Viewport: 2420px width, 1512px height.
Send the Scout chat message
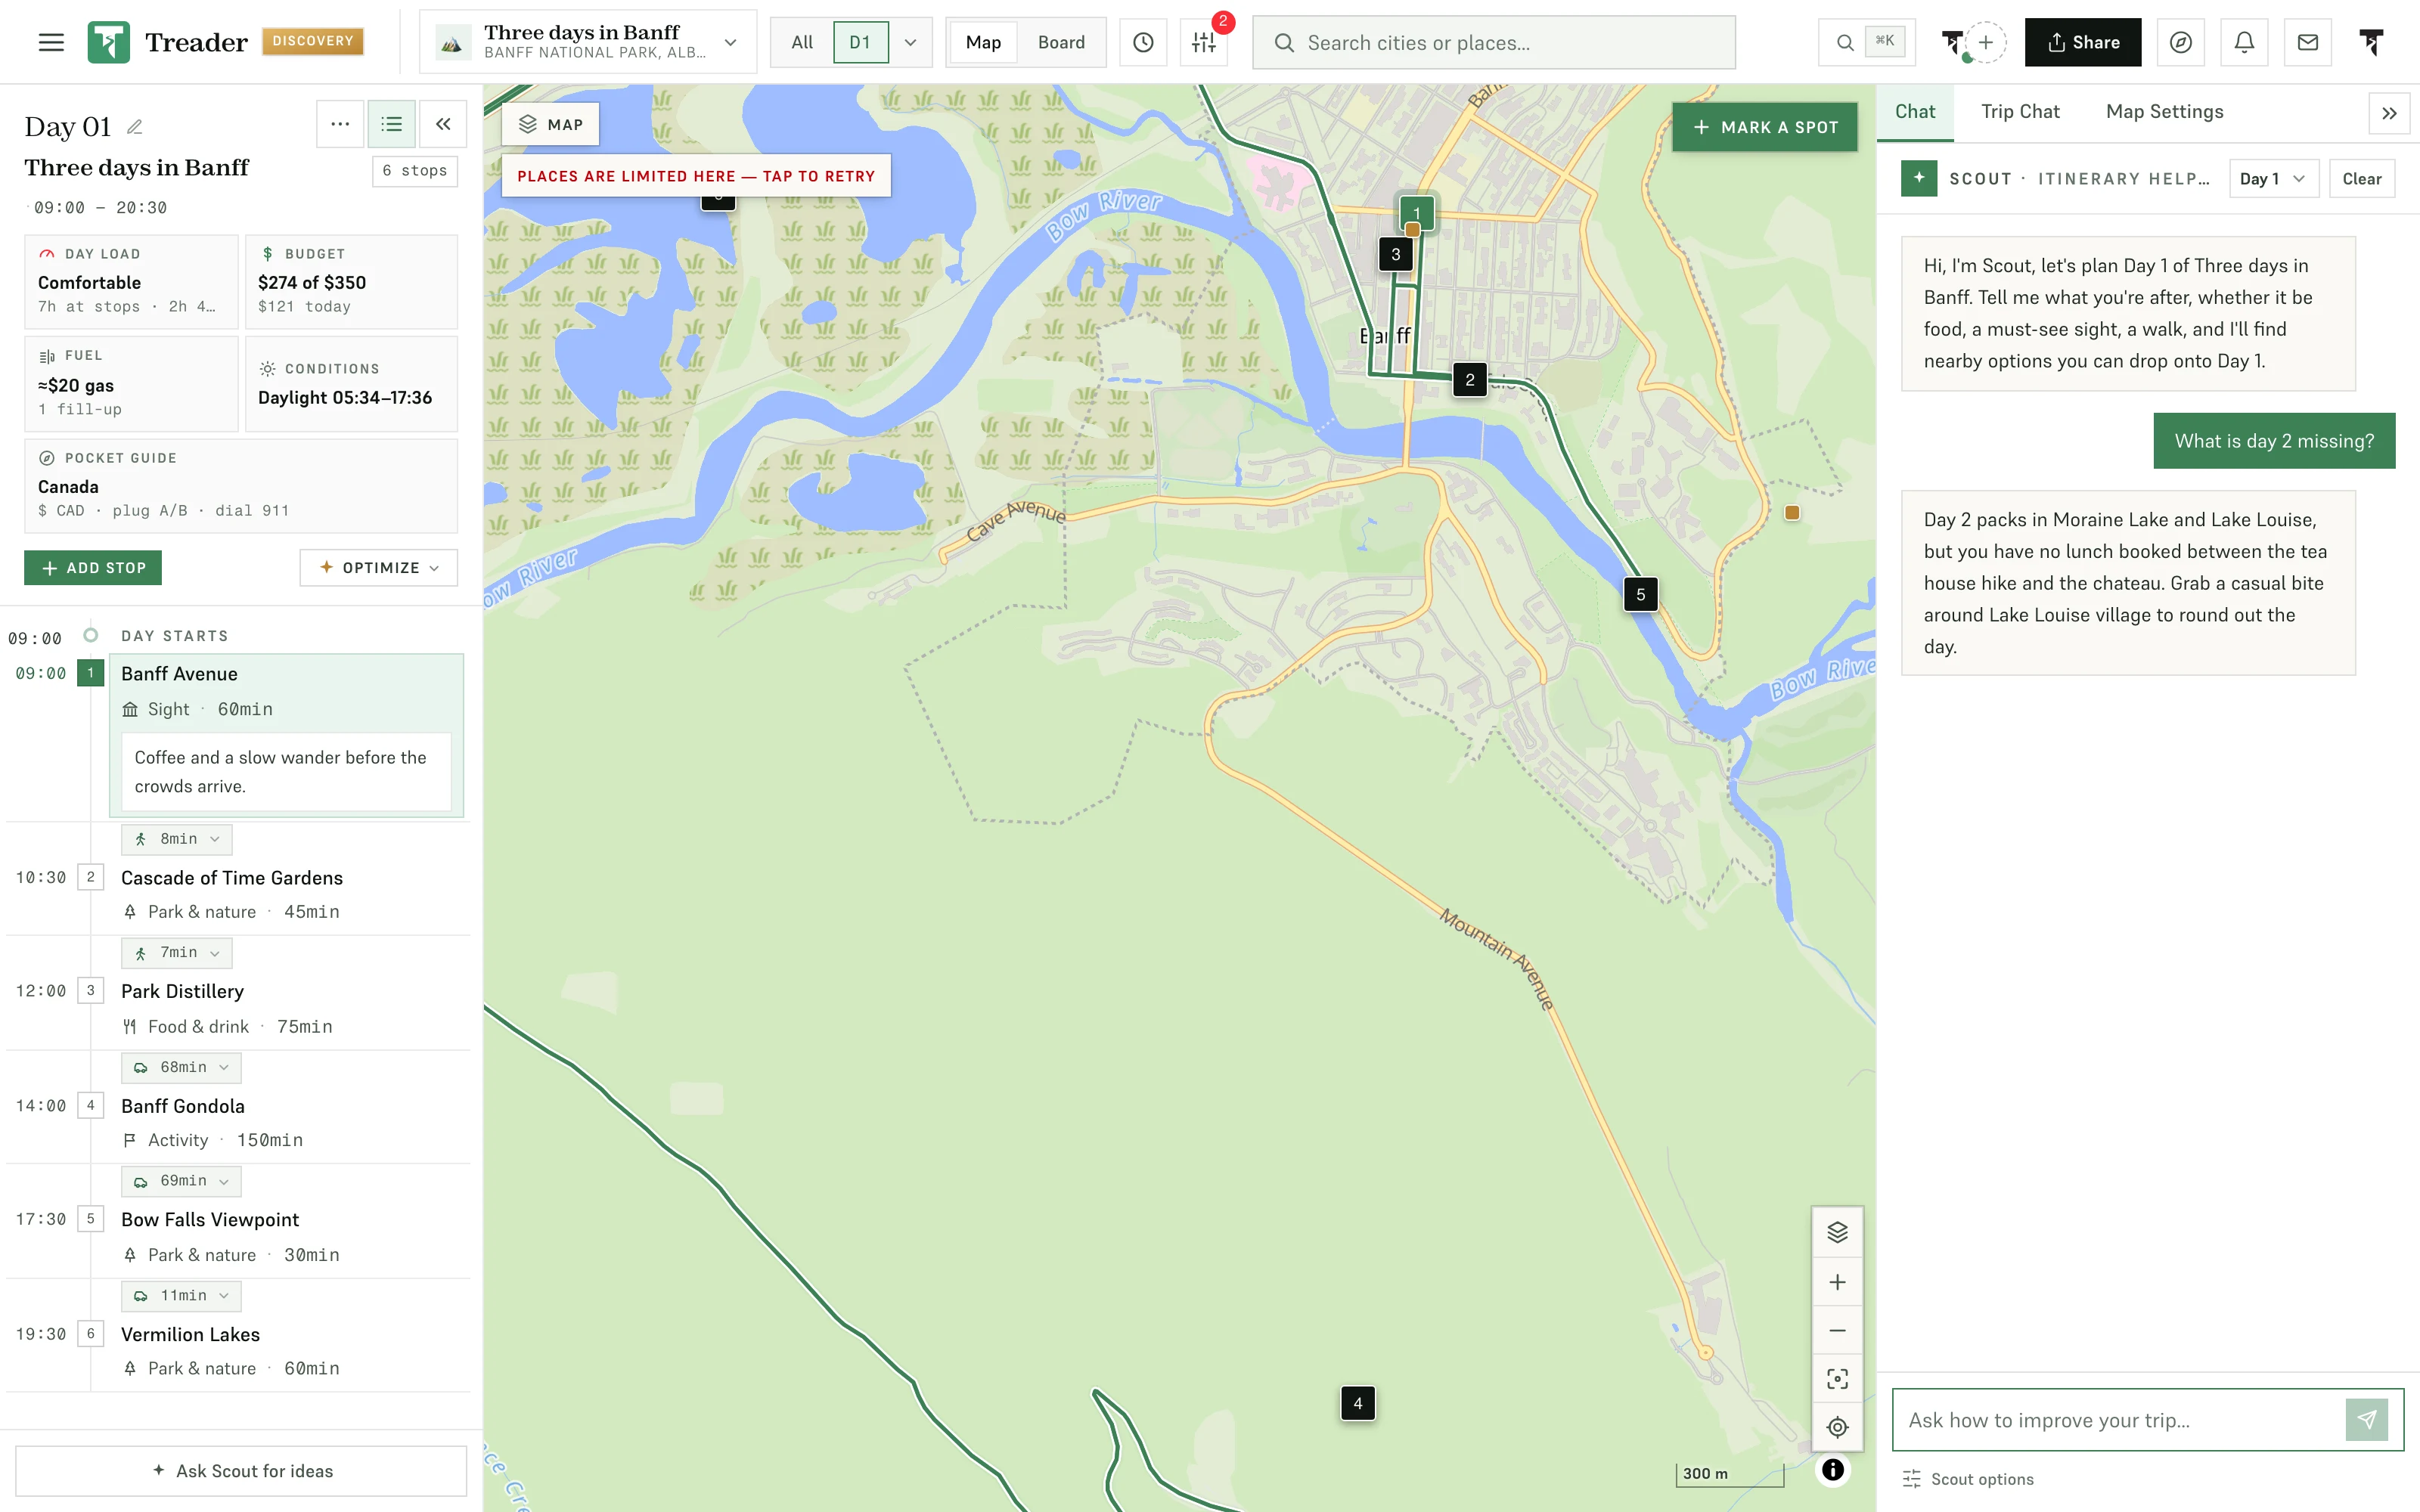coord(2367,1419)
